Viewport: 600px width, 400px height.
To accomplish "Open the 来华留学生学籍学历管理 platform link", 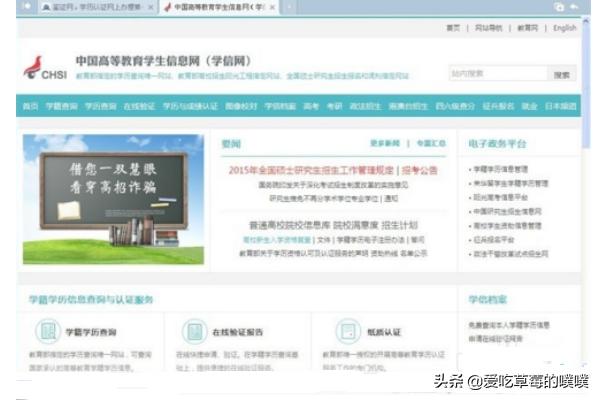I will (x=511, y=183).
